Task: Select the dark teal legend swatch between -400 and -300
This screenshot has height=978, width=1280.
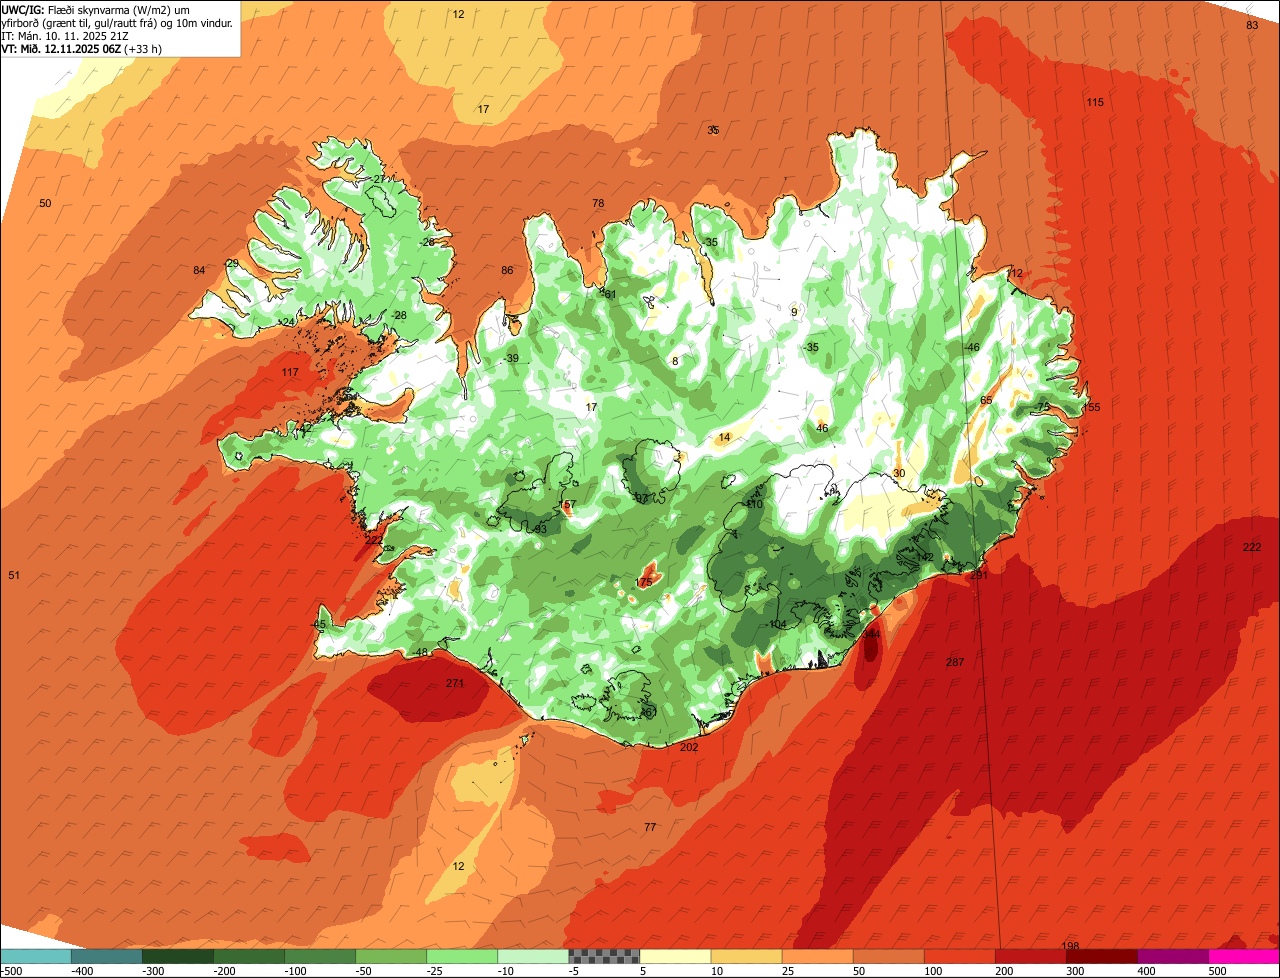Action: pos(106,956)
